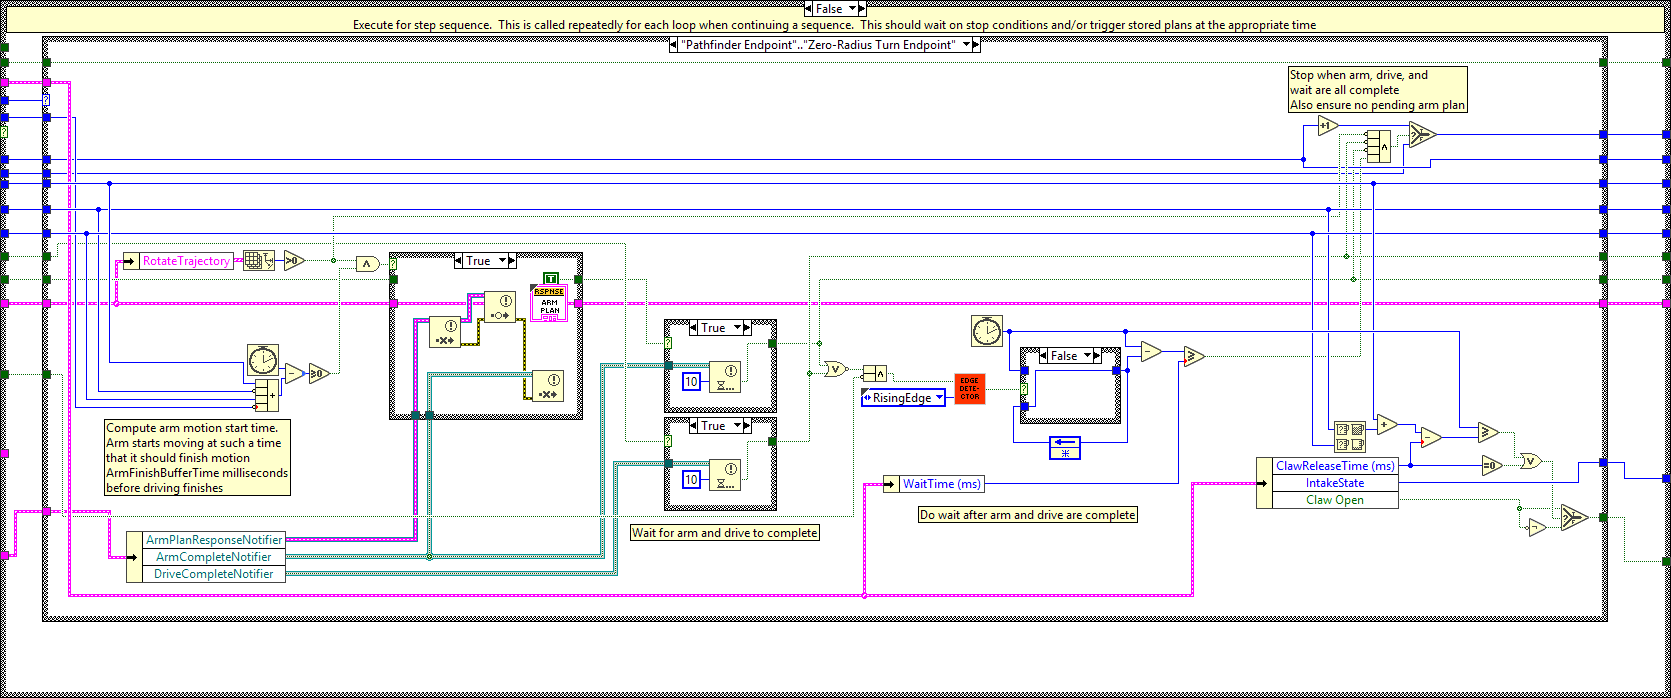Select Tick Count clock above the False case
1671x698 pixels.
pos(986,331)
